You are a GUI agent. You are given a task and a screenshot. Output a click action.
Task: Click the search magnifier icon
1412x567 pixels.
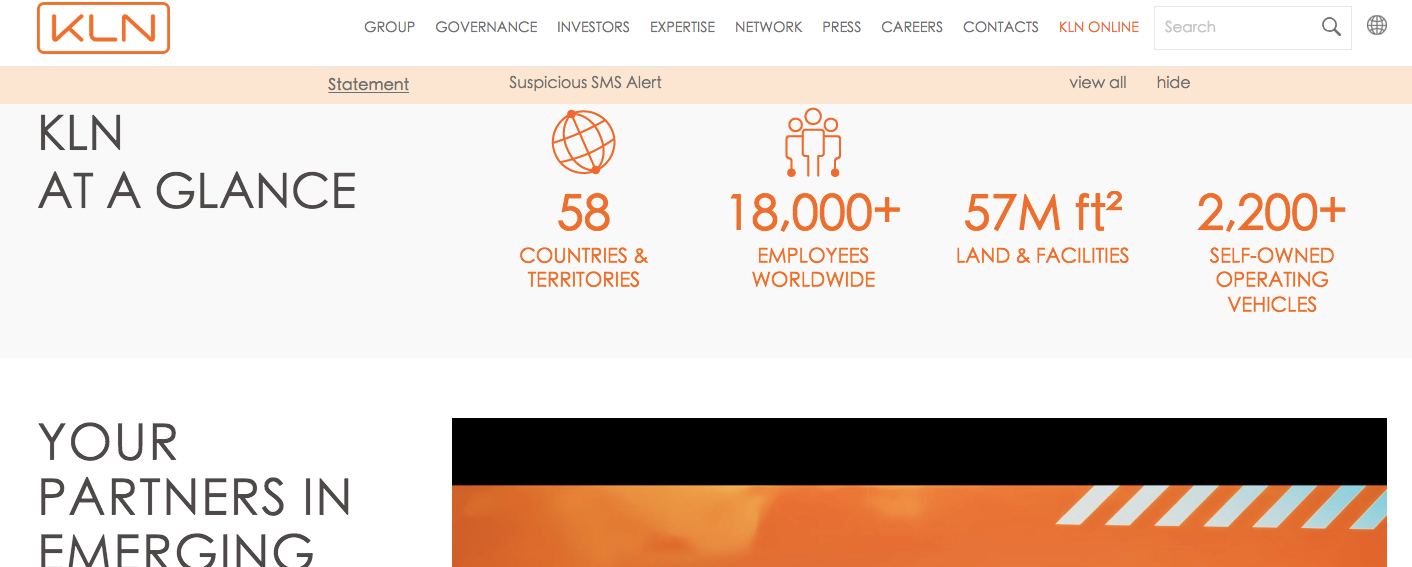pos(1331,27)
